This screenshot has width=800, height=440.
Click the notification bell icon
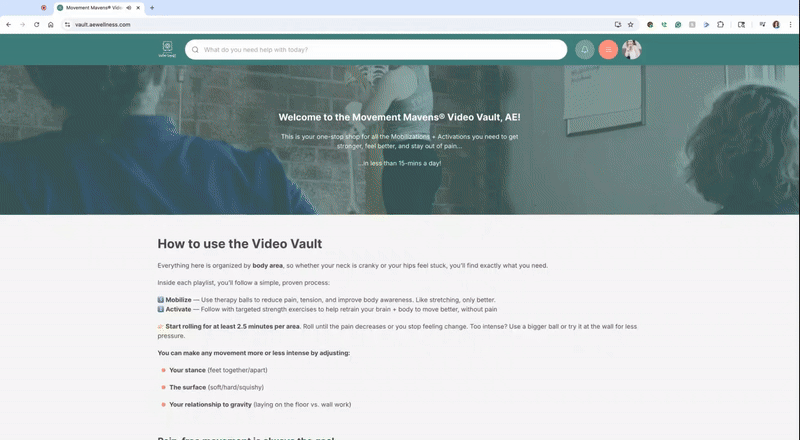(x=585, y=50)
